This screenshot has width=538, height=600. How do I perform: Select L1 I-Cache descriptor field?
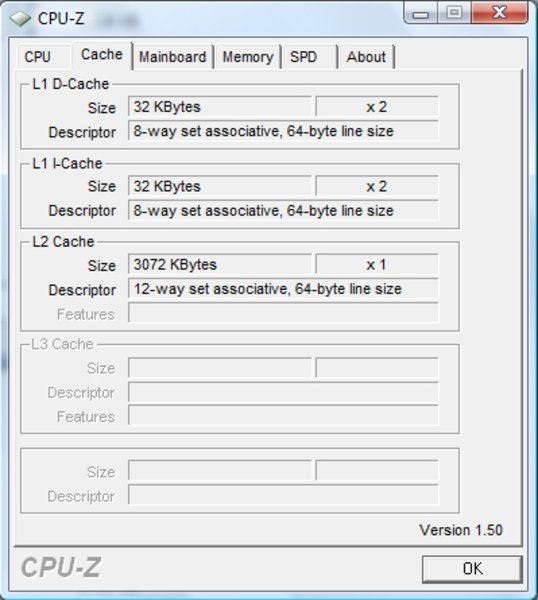coord(283,210)
